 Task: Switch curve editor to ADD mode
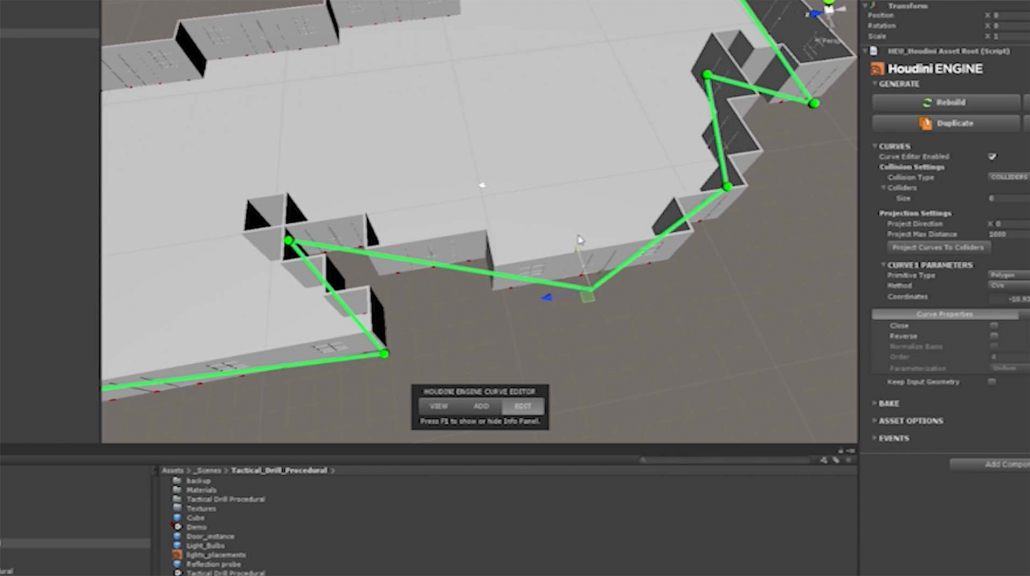481,406
